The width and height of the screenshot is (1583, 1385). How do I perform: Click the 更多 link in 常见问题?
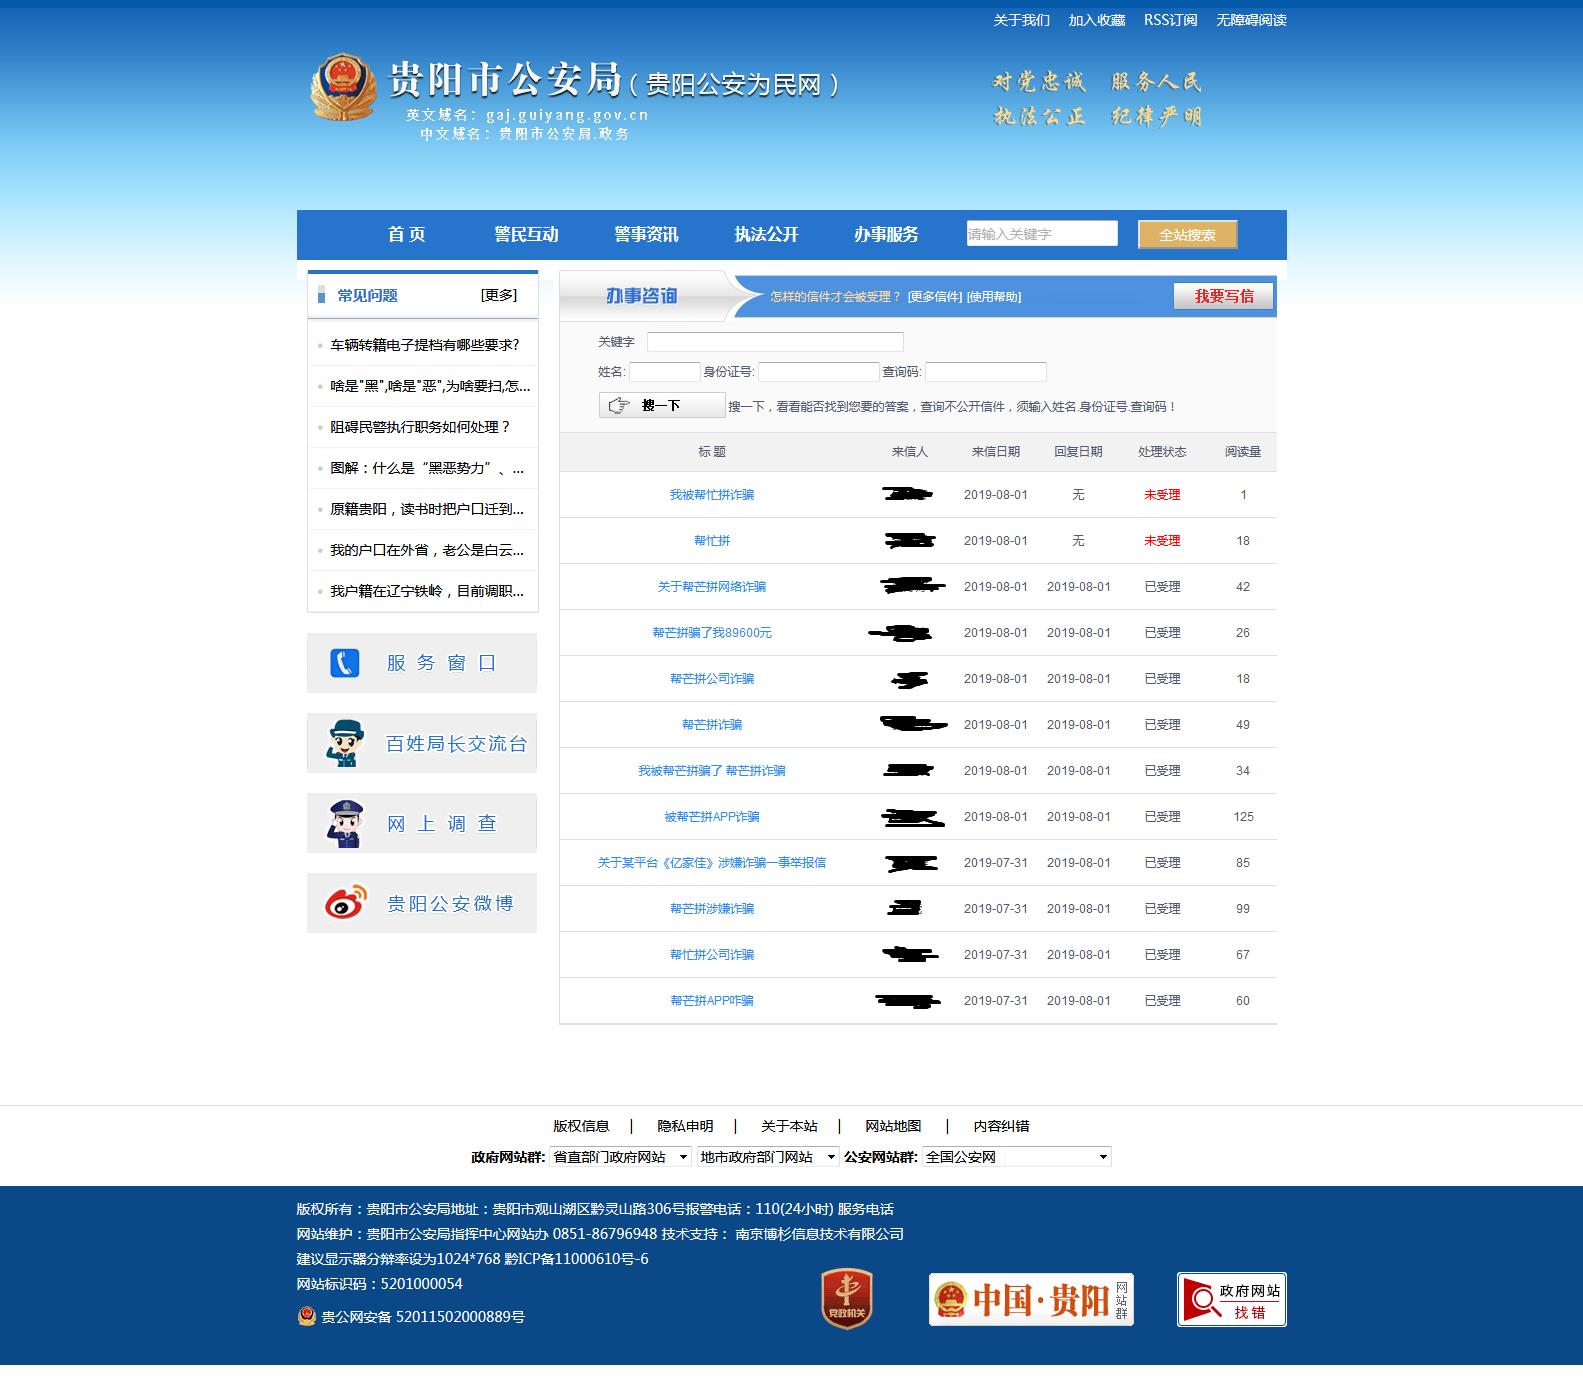click(x=499, y=295)
